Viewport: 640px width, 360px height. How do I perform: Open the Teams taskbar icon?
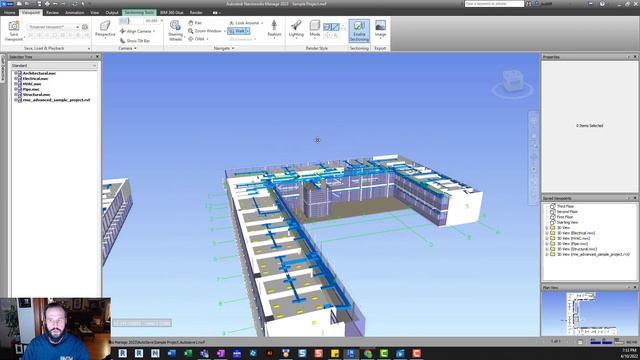tap(204, 353)
